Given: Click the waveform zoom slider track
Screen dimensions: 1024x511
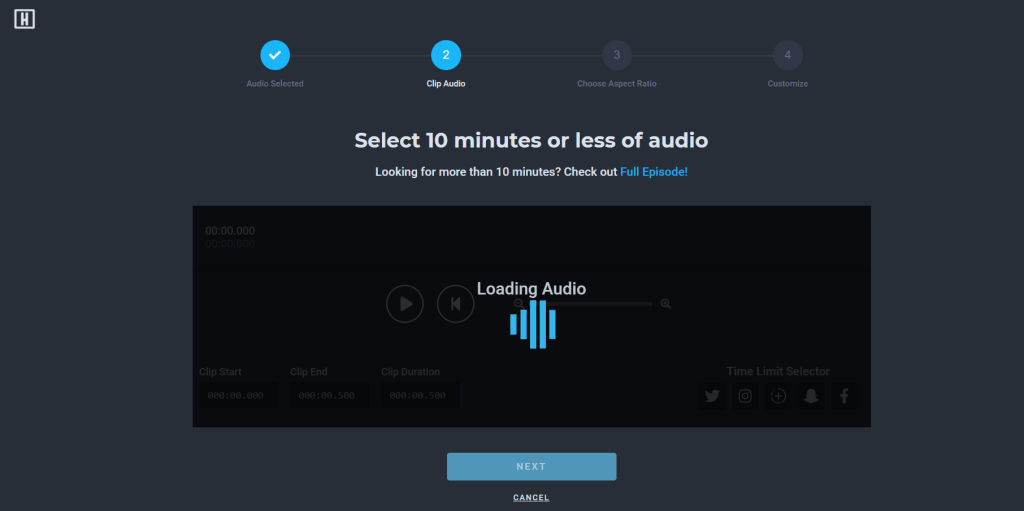Looking at the screenshot, I should [x=600, y=303].
